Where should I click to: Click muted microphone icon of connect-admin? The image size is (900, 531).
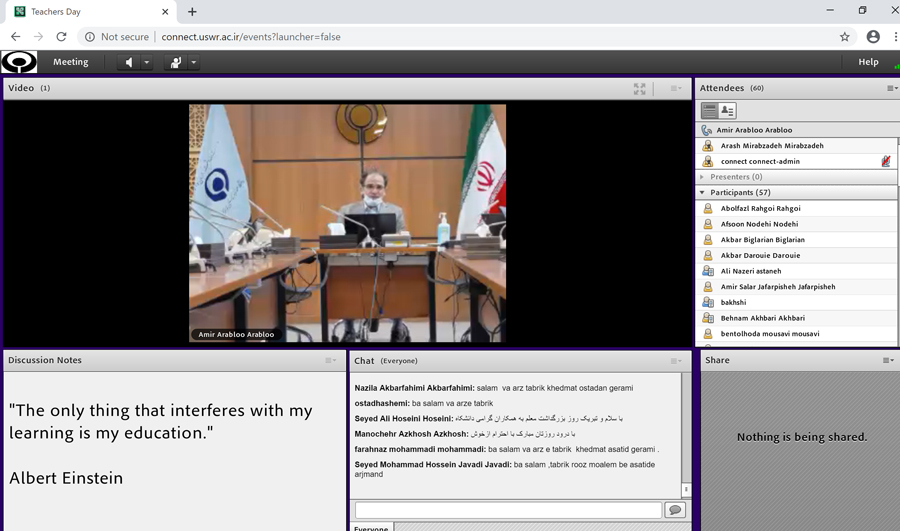[886, 161]
